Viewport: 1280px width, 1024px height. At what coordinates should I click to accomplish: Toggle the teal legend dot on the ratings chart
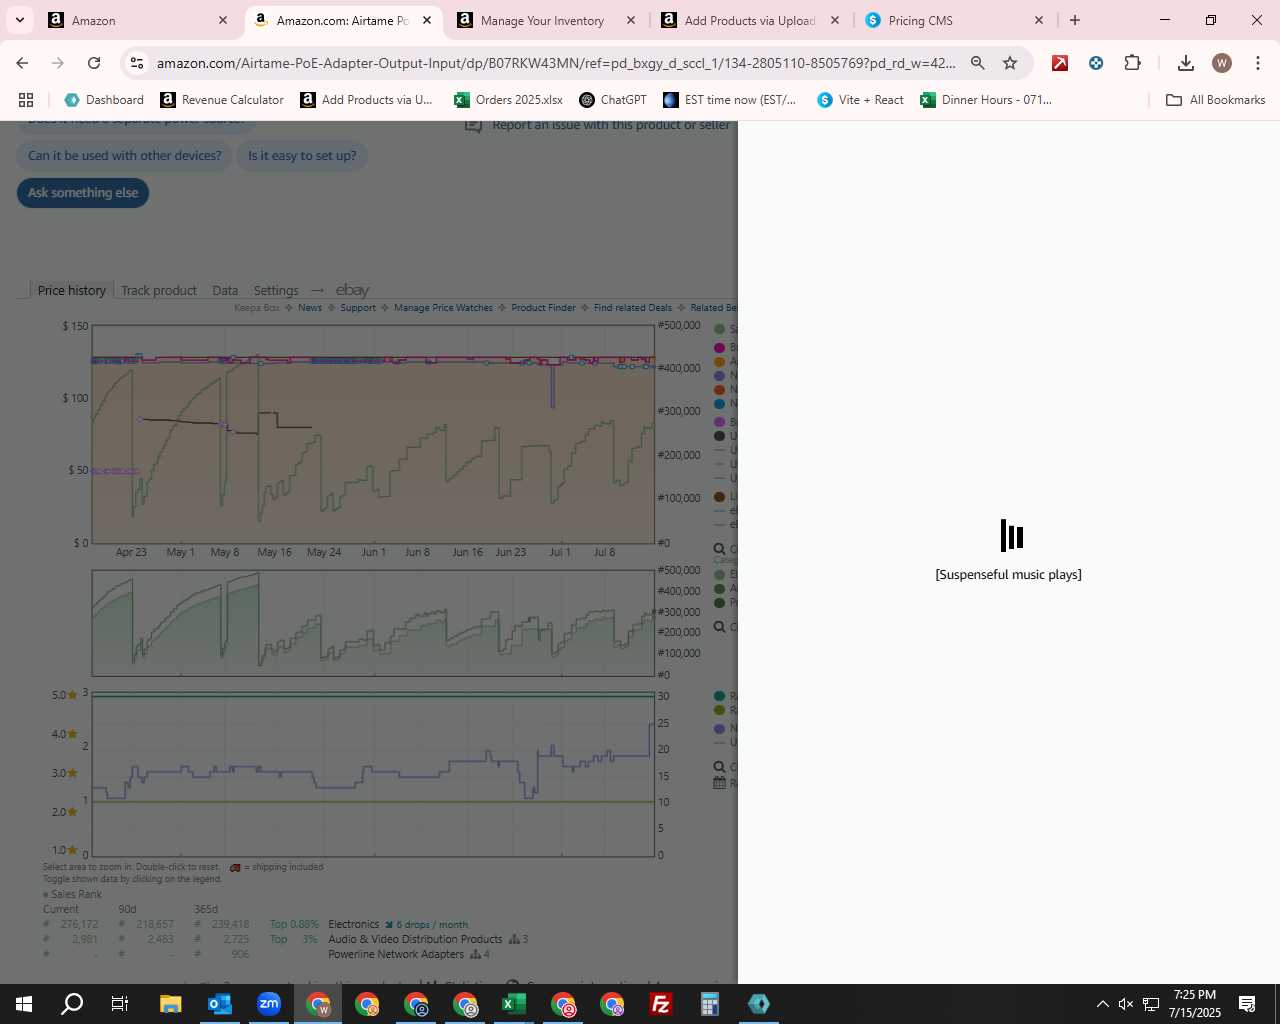point(719,696)
